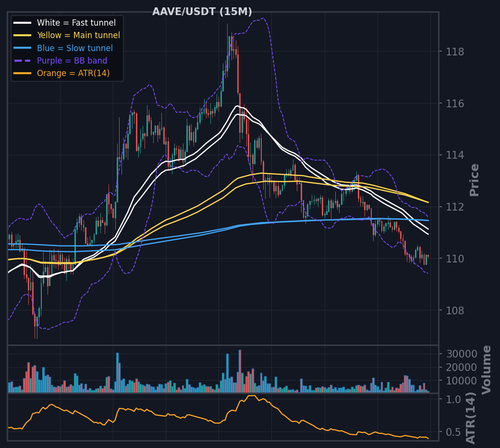Screen dimensions: 500x448
Task: Click the 10000 volume axis label
Action: click(x=462, y=381)
